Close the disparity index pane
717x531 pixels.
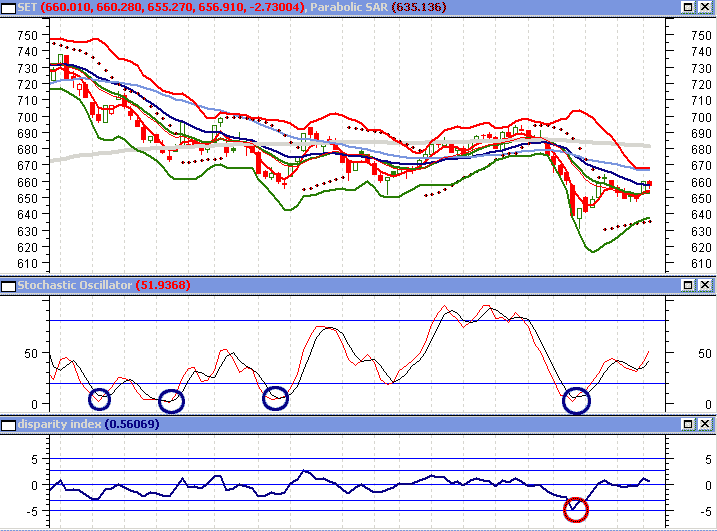[x=705, y=424]
